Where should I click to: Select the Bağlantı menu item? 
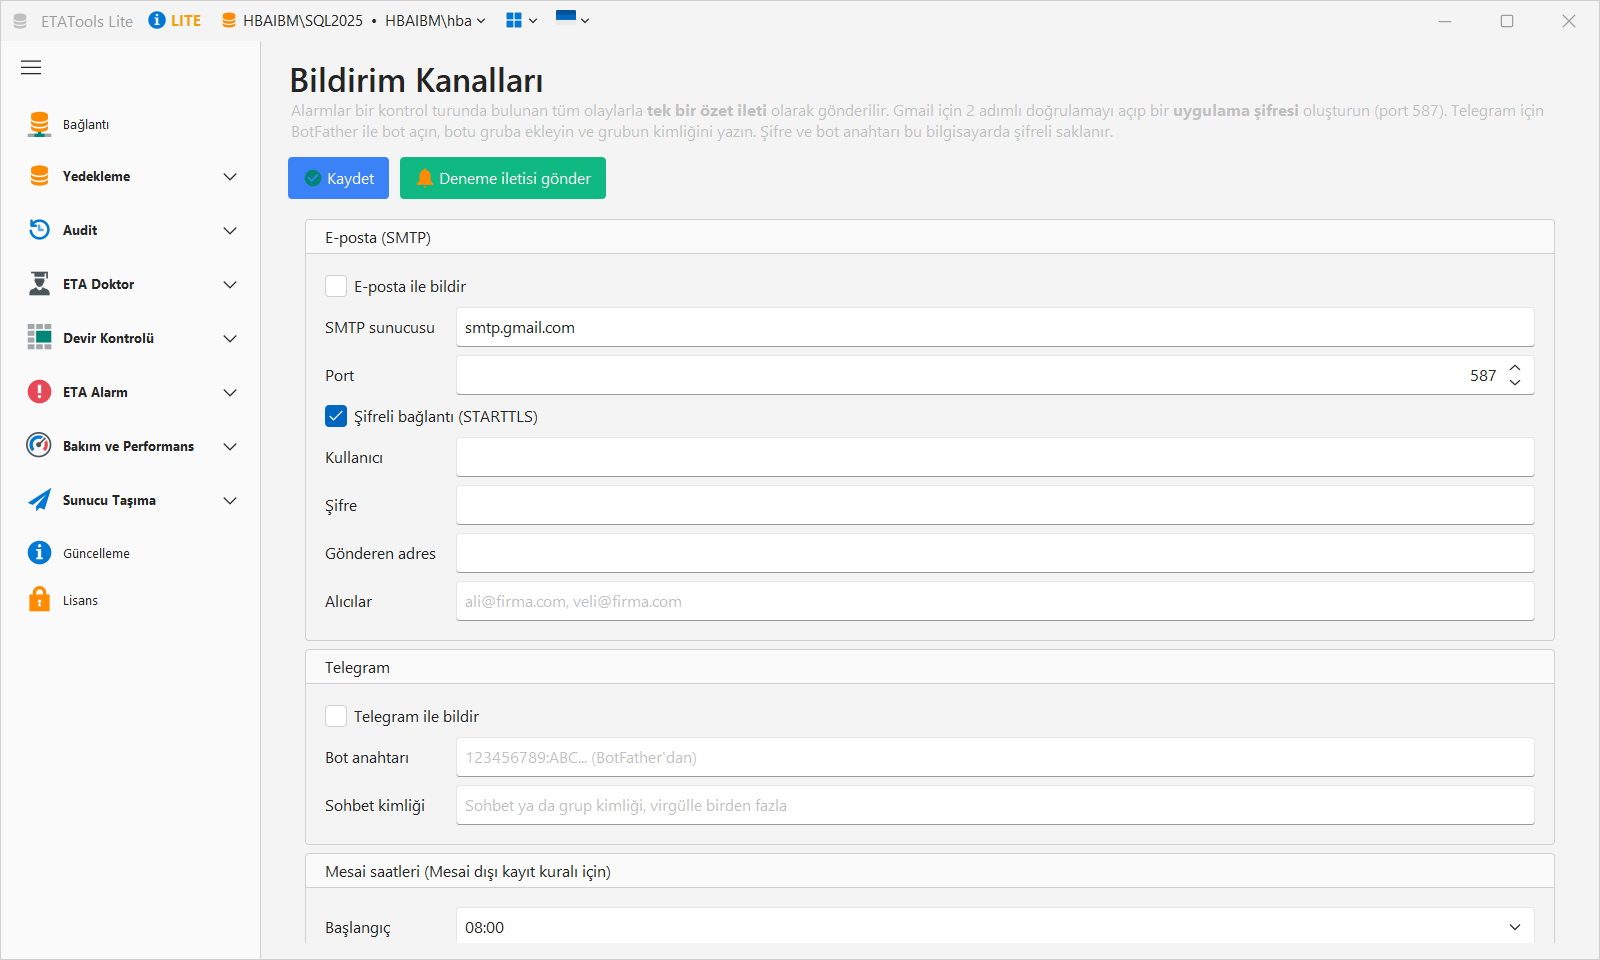click(x=130, y=124)
